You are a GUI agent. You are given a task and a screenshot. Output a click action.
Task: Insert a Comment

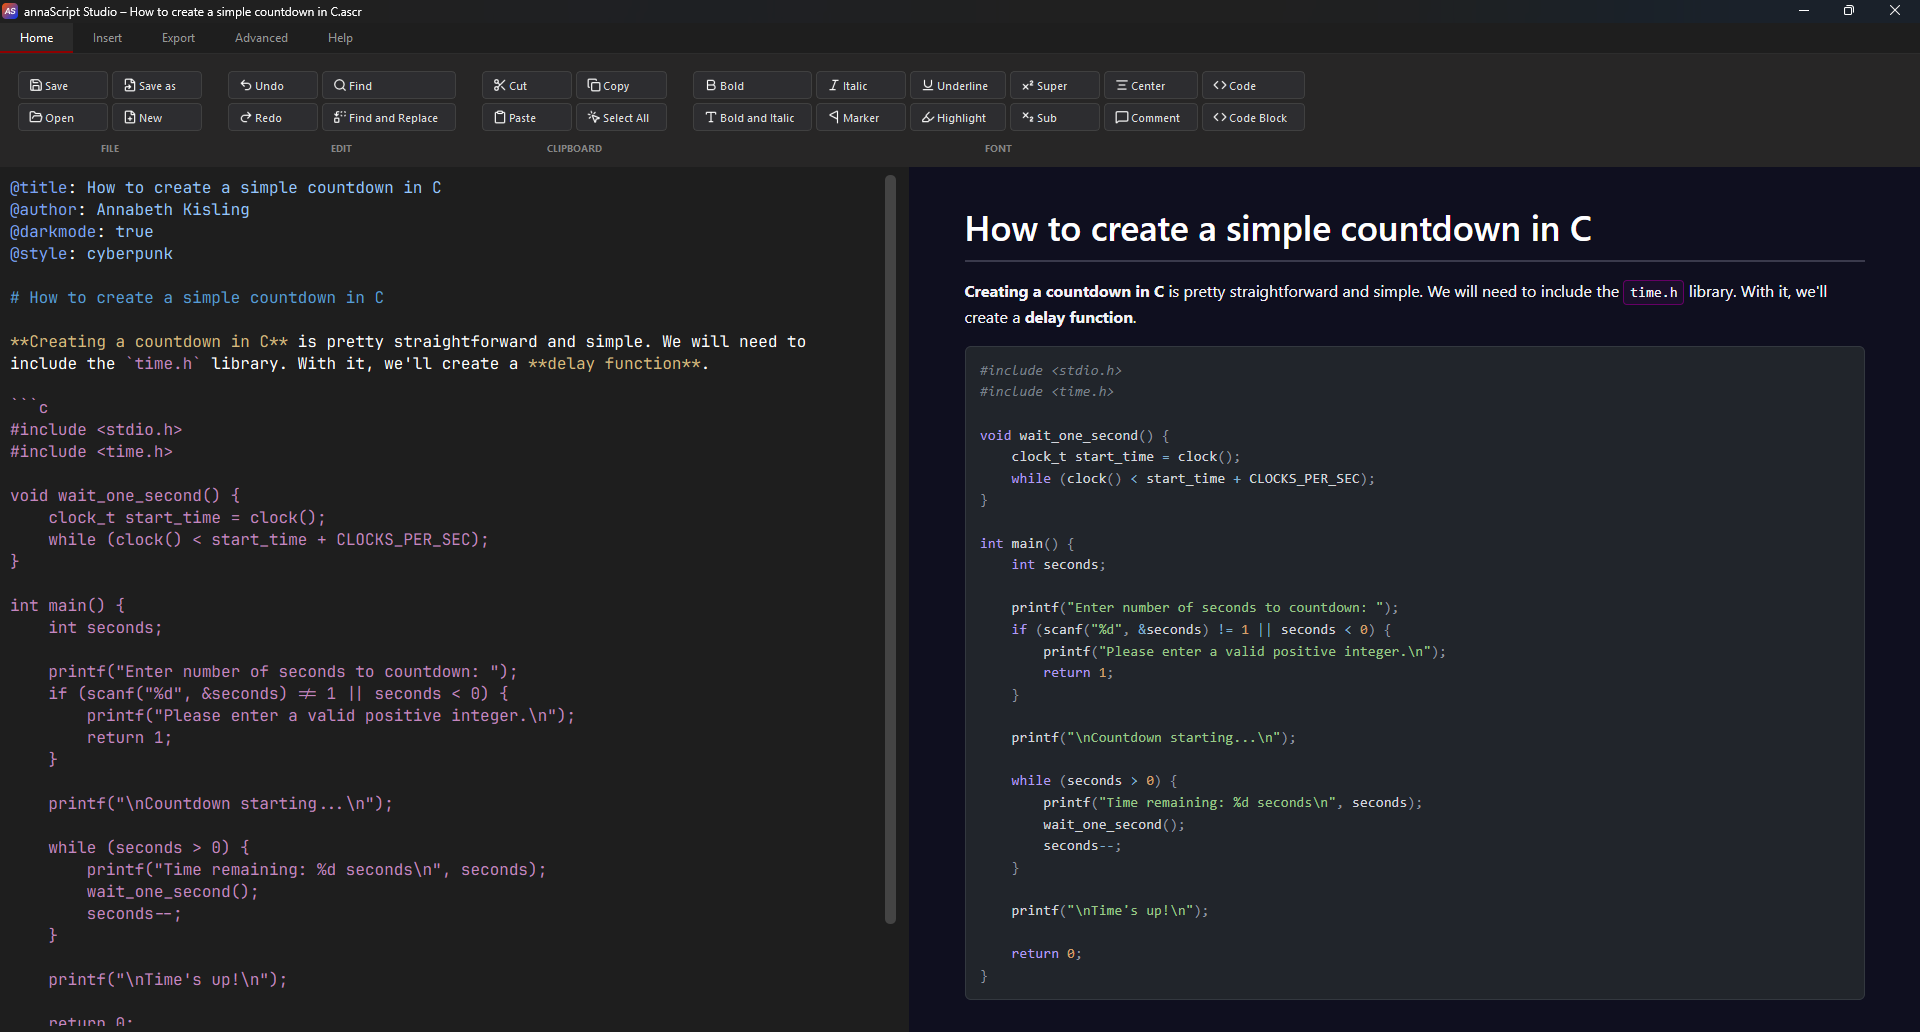[1150, 117]
